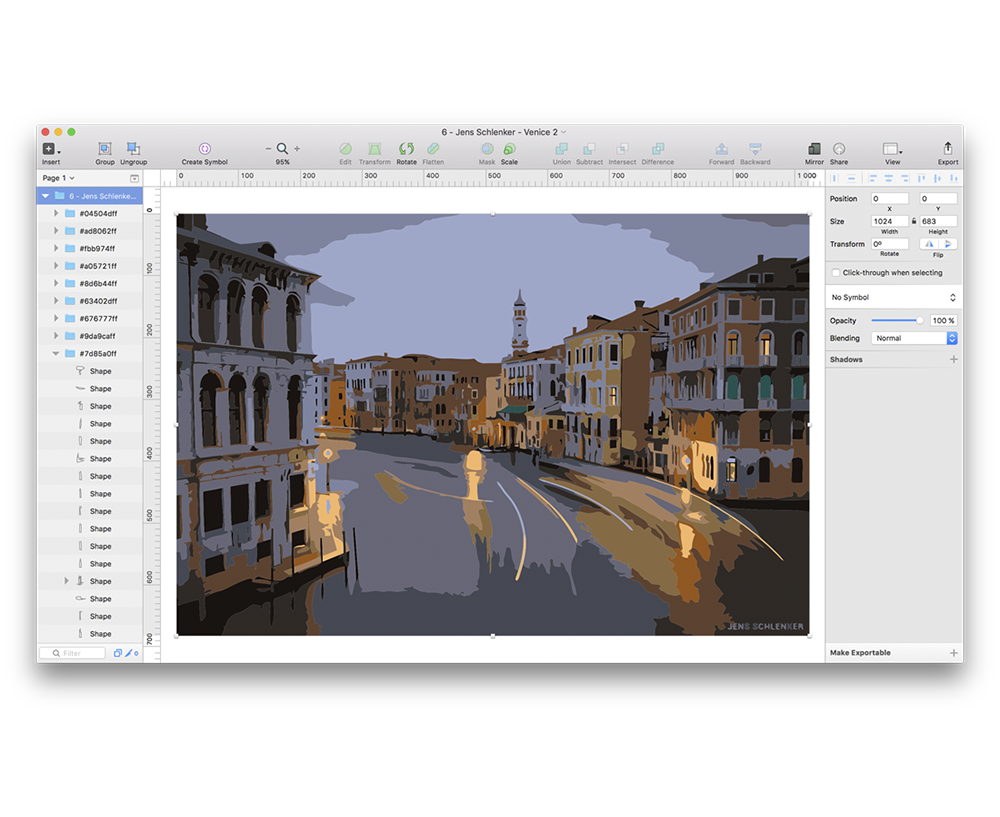Apply Difference boolean operation

(x=658, y=149)
